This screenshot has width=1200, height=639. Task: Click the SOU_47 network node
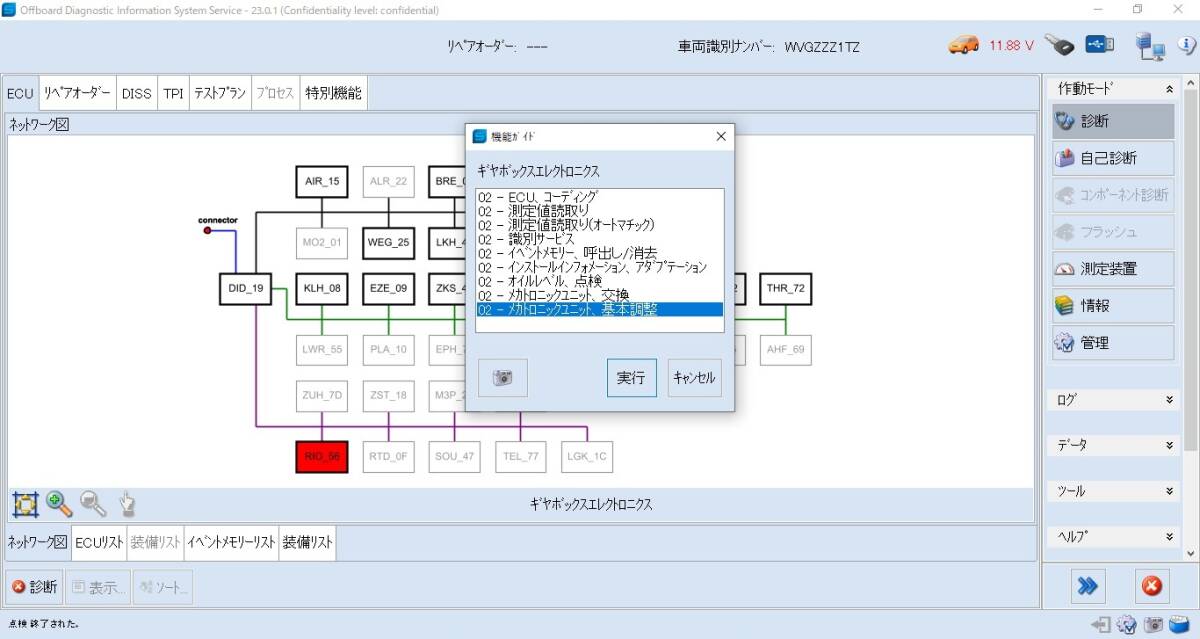454,456
